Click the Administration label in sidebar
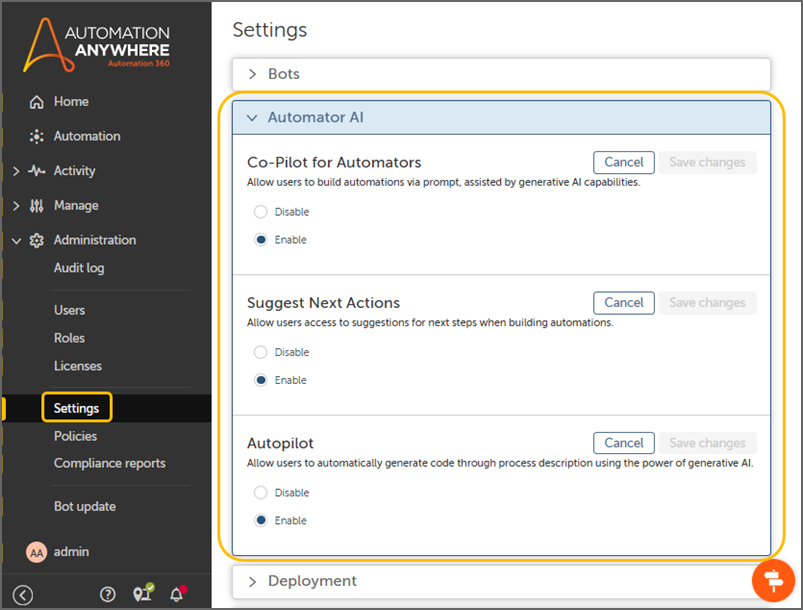803x610 pixels. point(95,240)
